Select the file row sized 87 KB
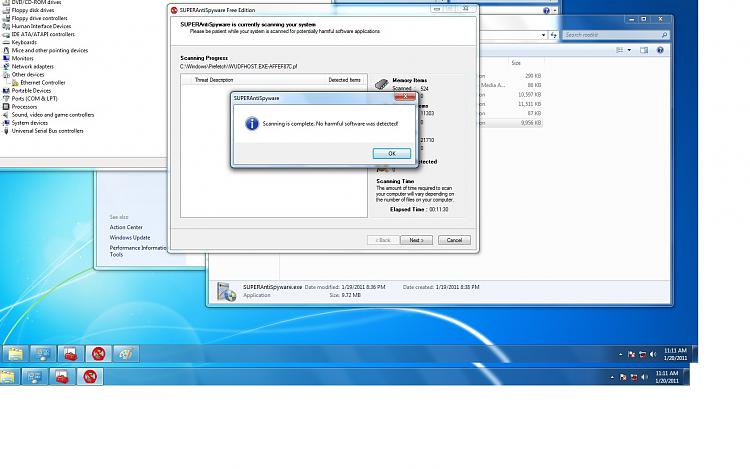Image resolution: width=750 pixels, height=469 pixels. pos(511,114)
